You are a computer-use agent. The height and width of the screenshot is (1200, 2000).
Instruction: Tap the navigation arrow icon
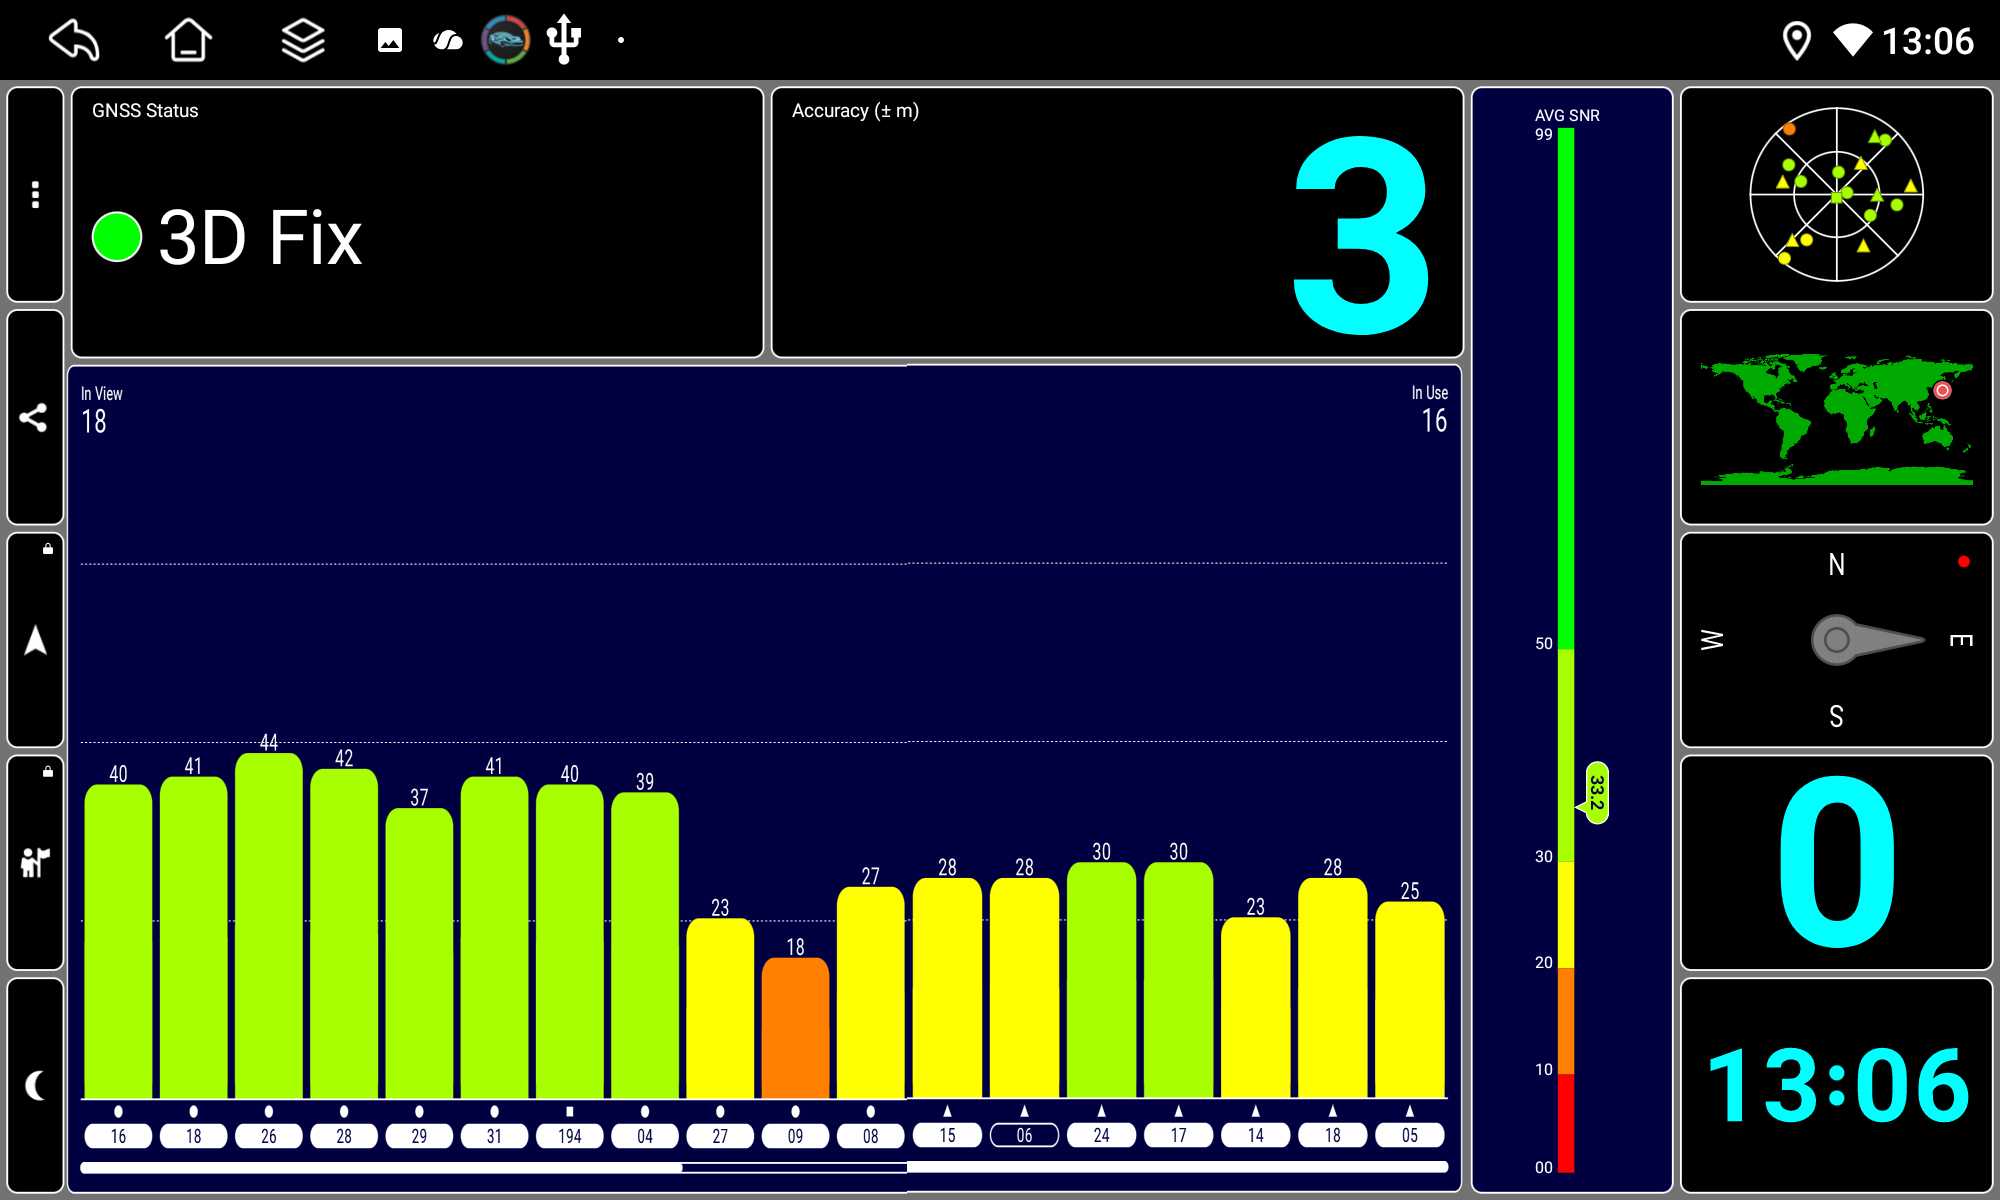point(36,640)
